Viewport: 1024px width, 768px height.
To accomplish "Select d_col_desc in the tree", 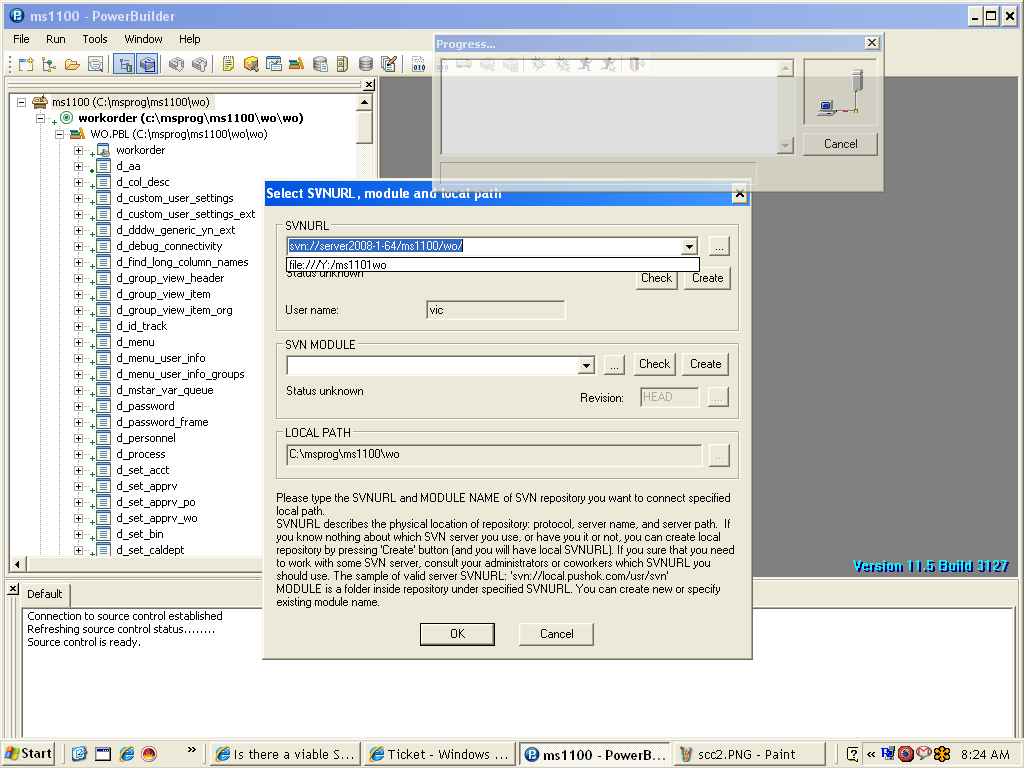I will tap(142, 182).
